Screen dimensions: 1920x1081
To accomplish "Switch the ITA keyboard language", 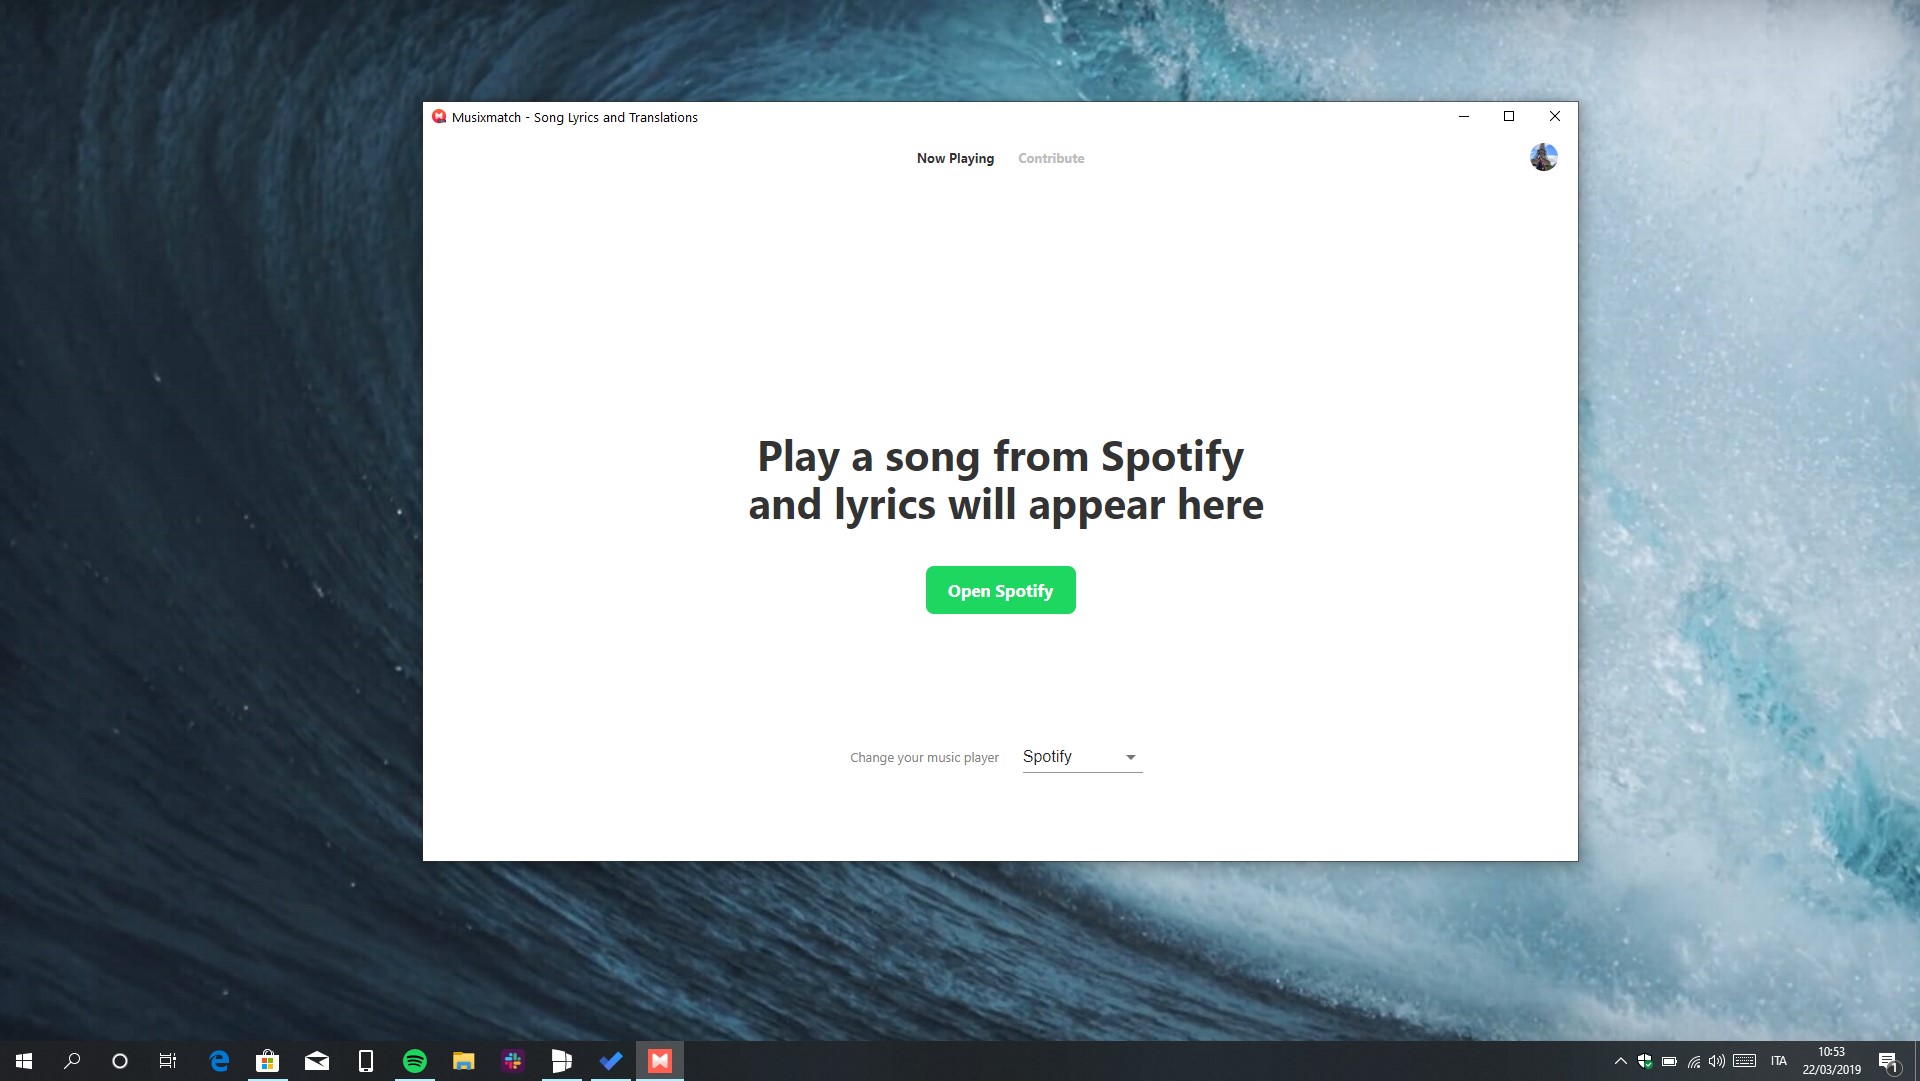I will coord(1779,1061).
